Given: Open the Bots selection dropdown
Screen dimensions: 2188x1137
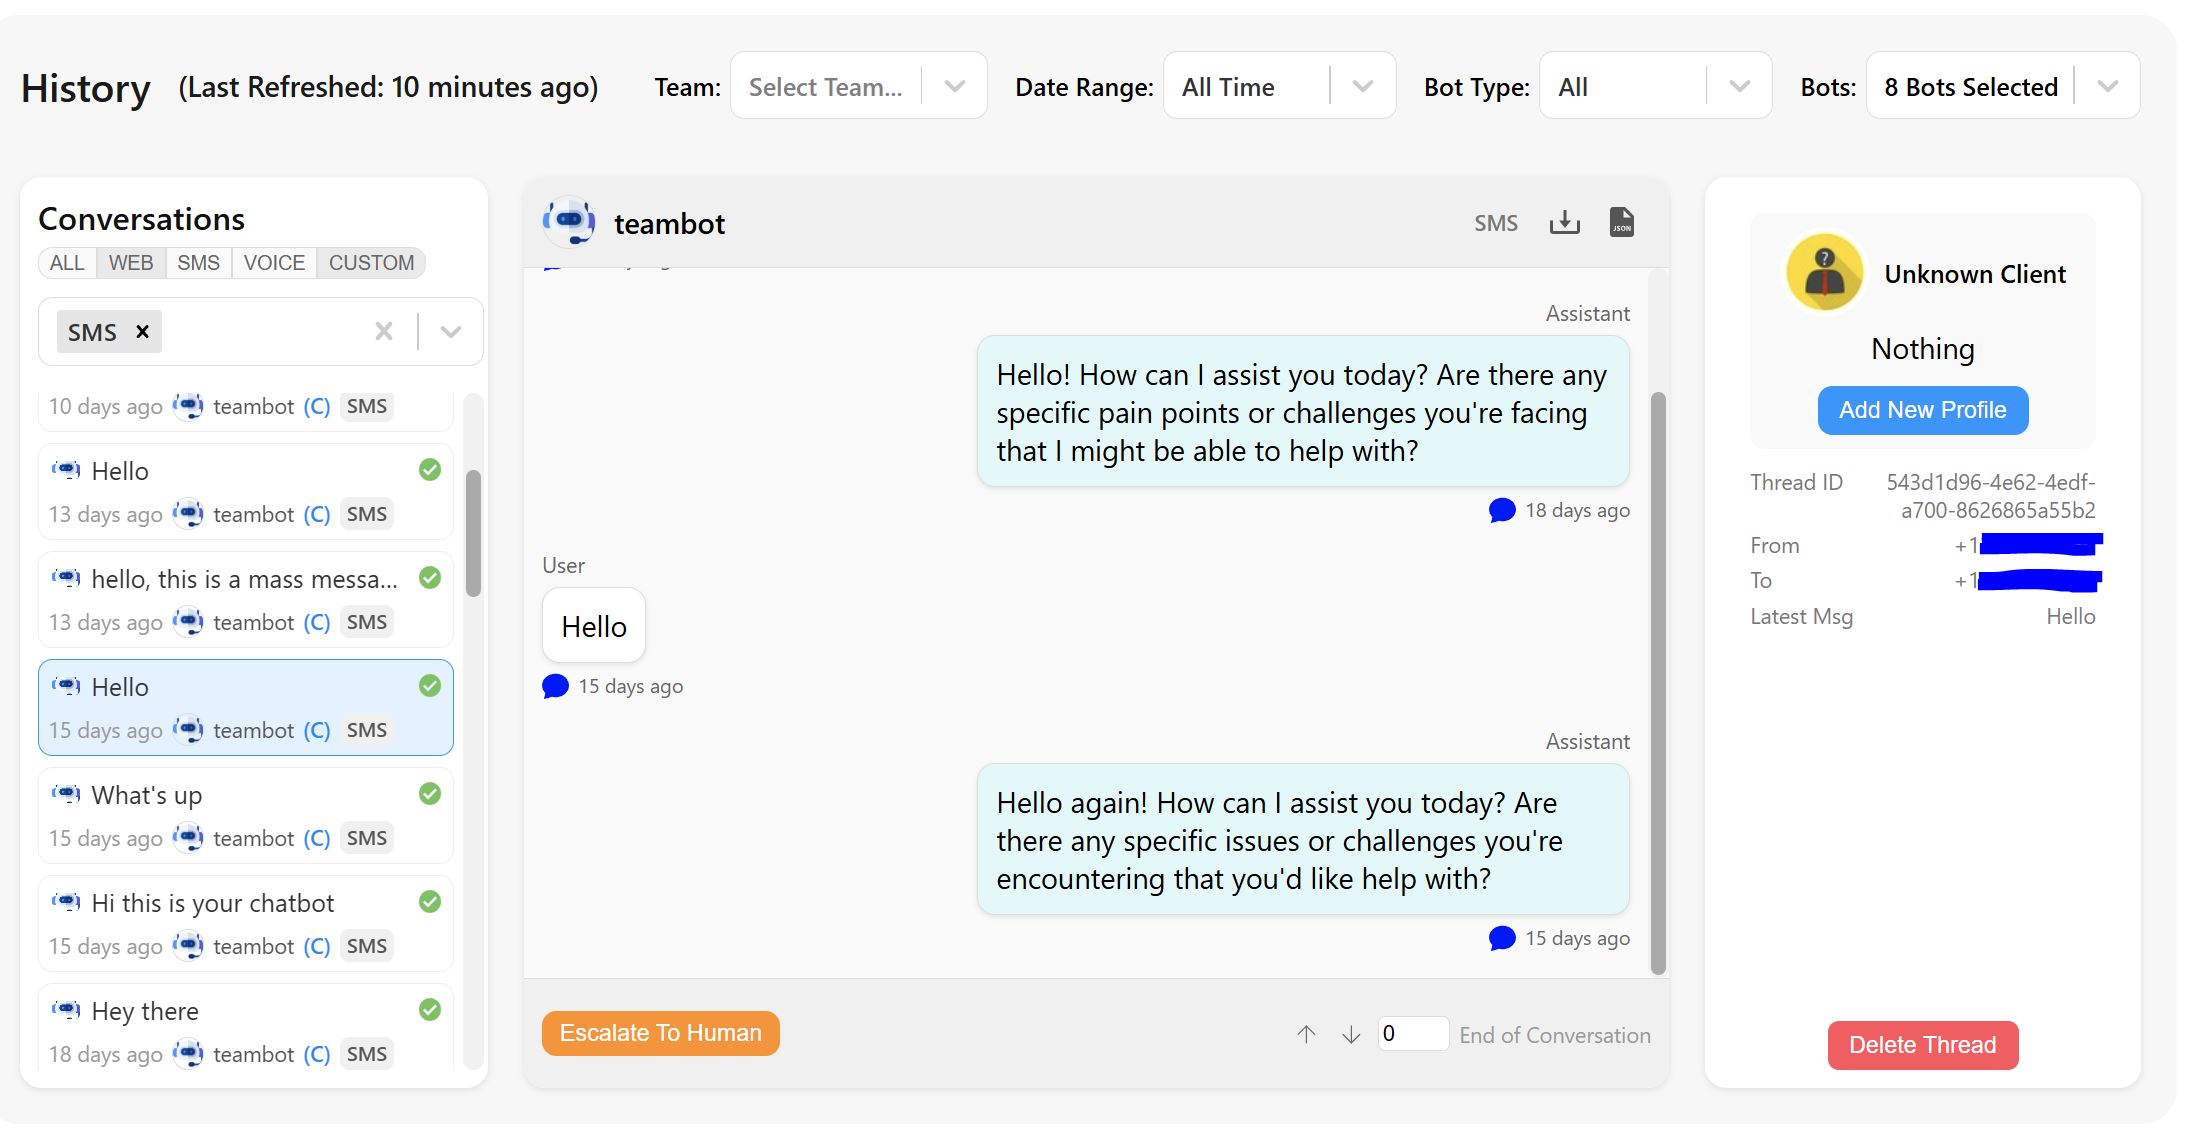Looking at the screenshot, I should click(2108, 86).
